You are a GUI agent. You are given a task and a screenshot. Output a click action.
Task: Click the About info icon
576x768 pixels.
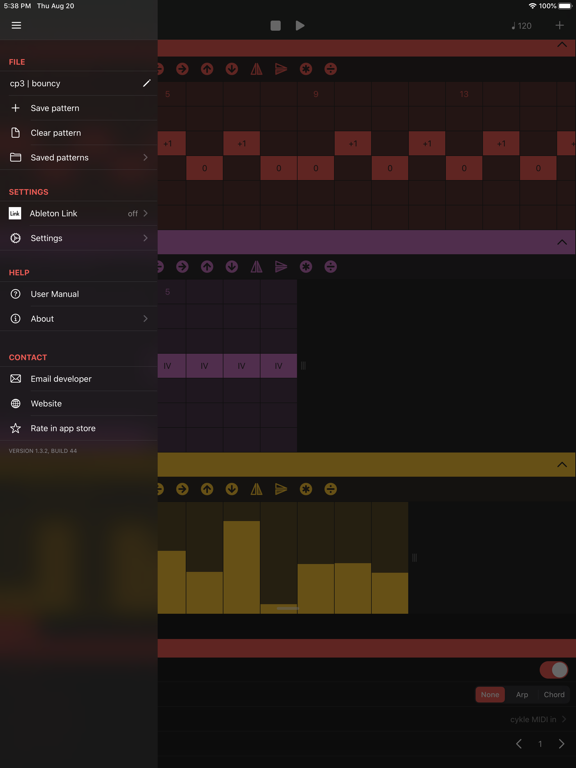coord(16,319)
